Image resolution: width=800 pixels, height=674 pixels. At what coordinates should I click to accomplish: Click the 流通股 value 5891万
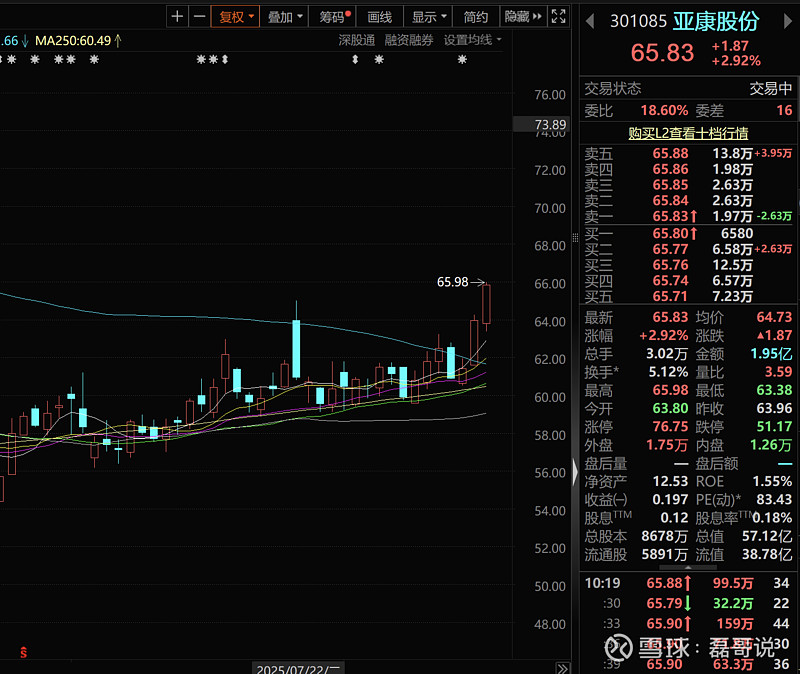tap(665, 555)
